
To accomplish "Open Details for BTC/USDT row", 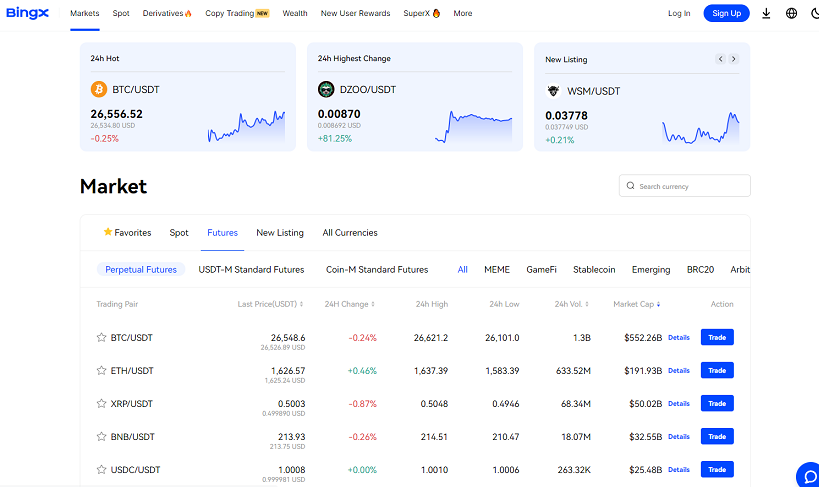I will 678,338.
